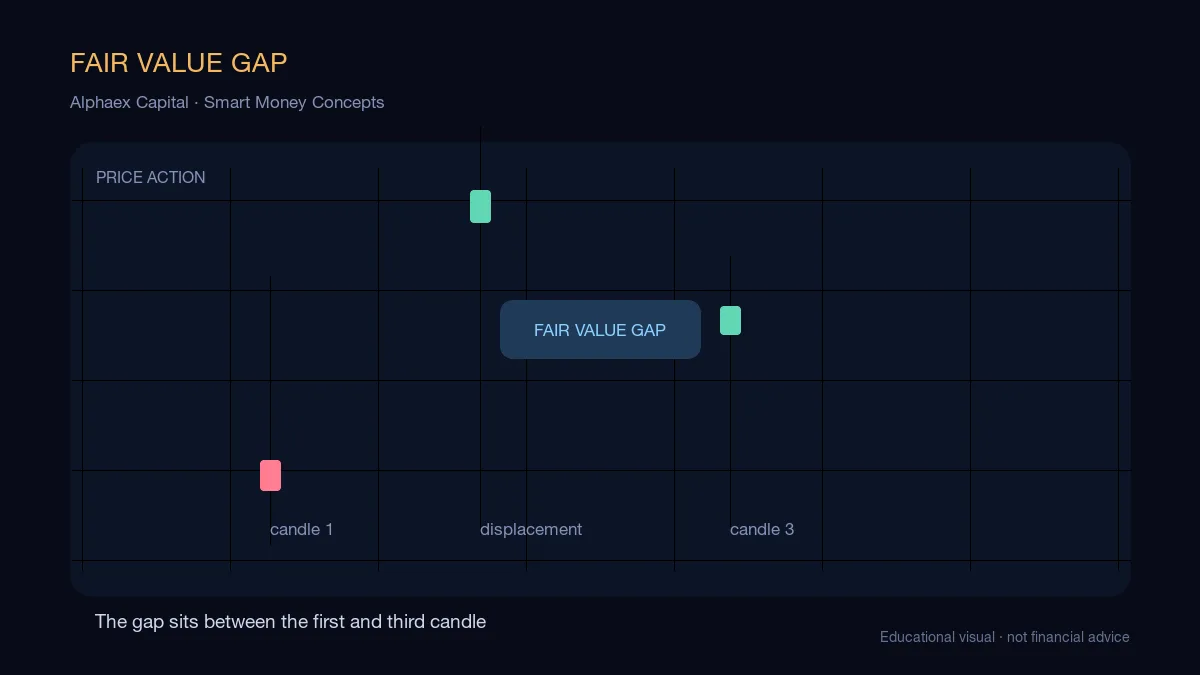Click upper wick above displacement candle body
Image resolution: width=1200 pixels, height=675 pixels.
tap(480, 158)
